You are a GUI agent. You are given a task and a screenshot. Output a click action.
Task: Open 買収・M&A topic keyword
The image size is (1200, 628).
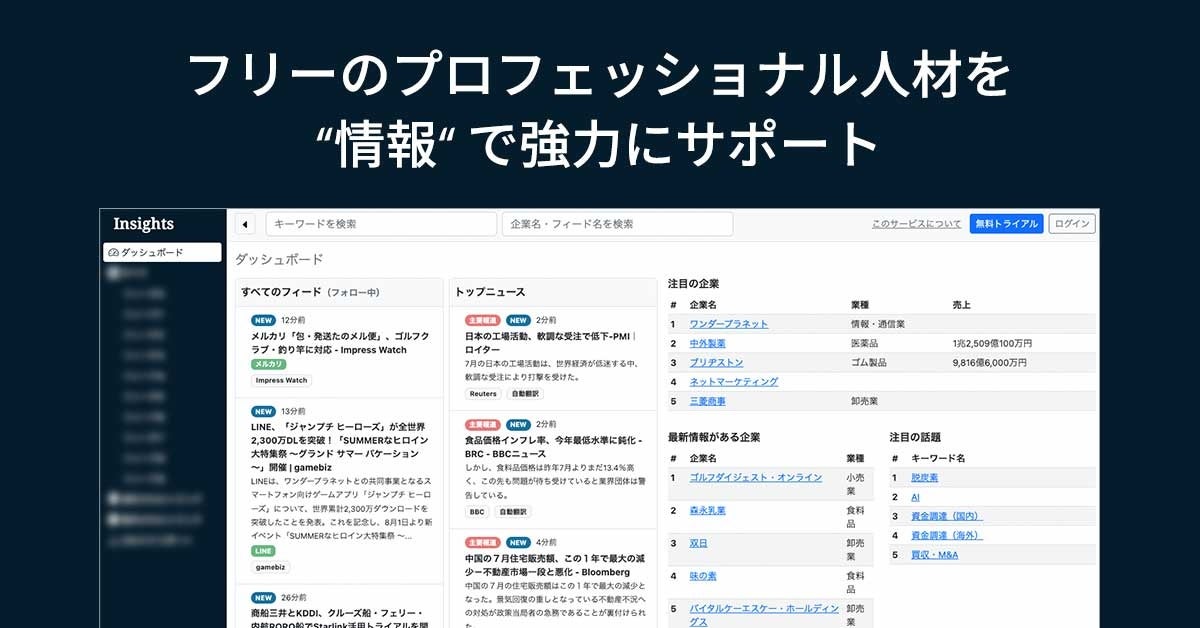coord(934,554)
